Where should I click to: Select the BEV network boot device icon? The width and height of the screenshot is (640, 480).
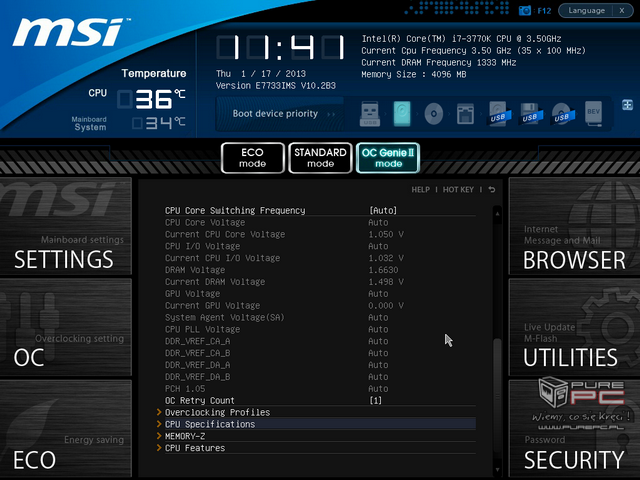[593, 113]
